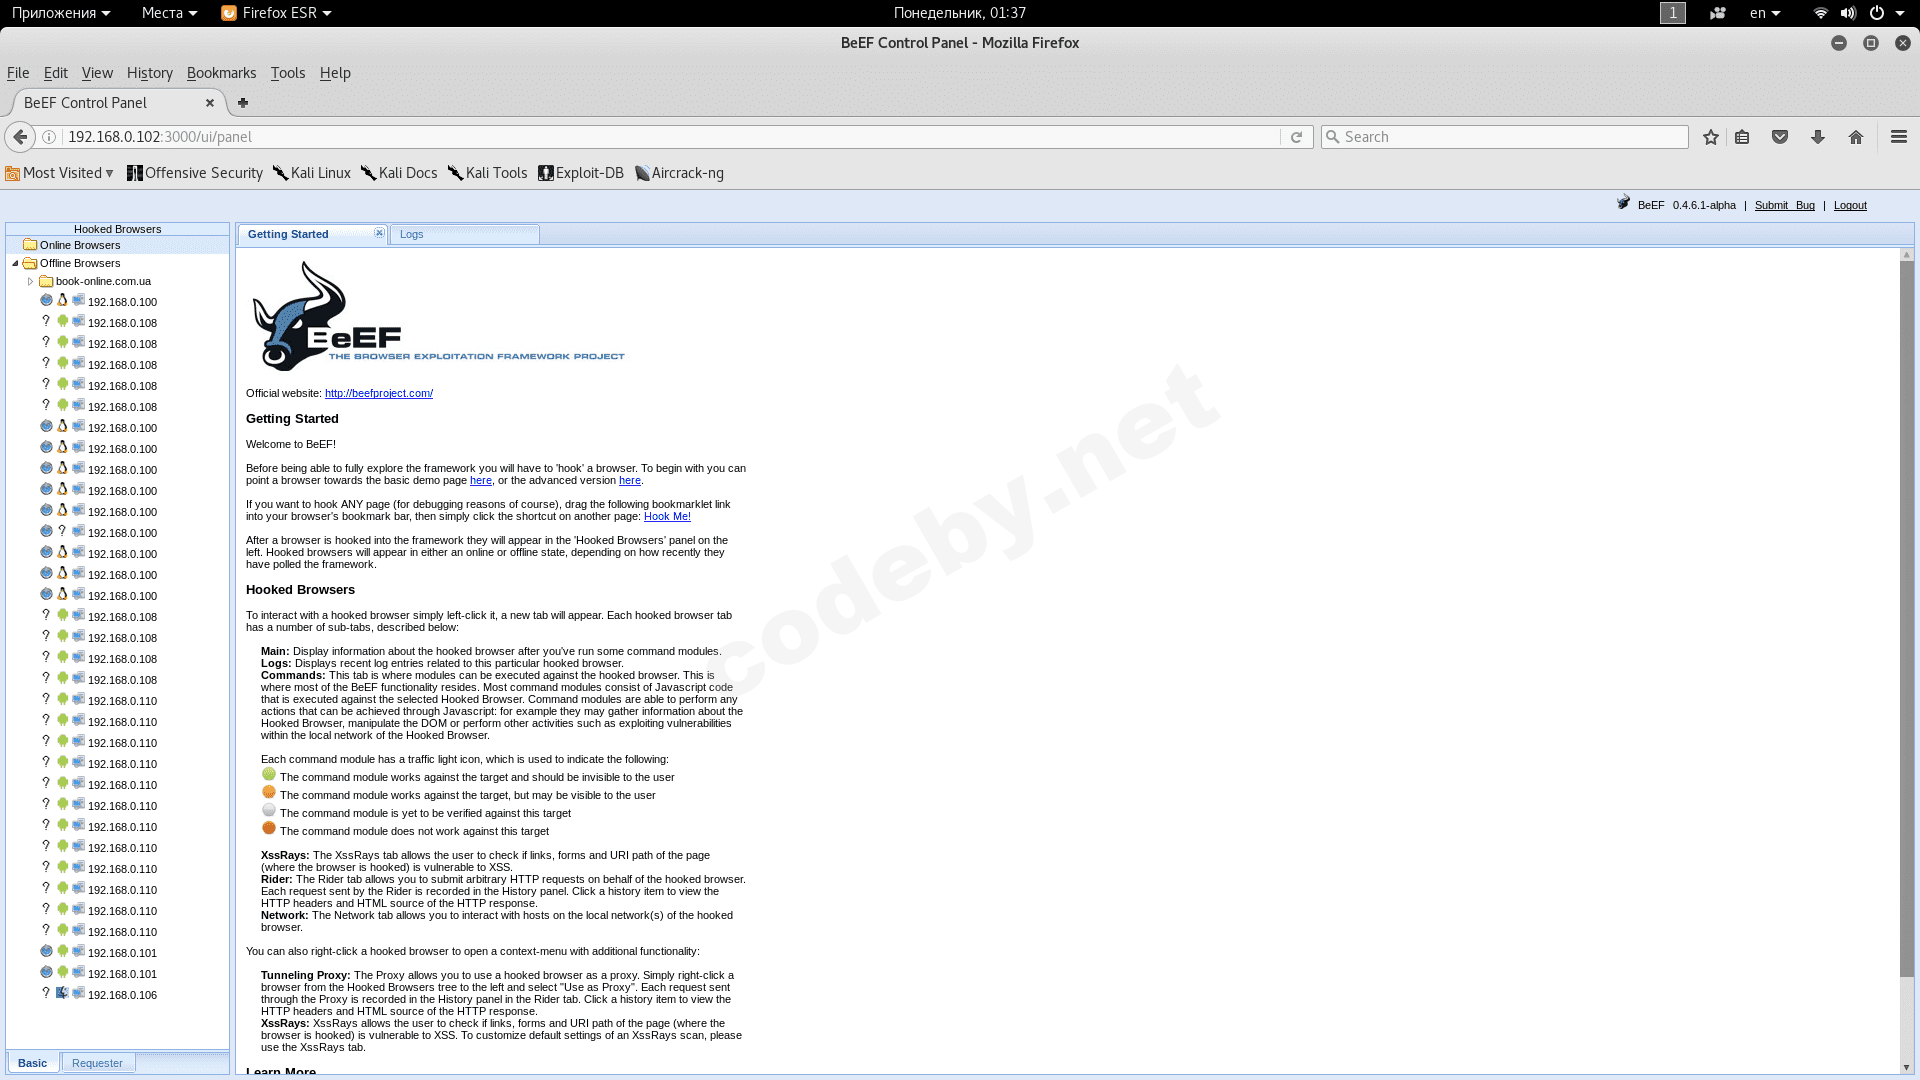Click the Hook Me! bookmarklet link

(x=667, y=516)
